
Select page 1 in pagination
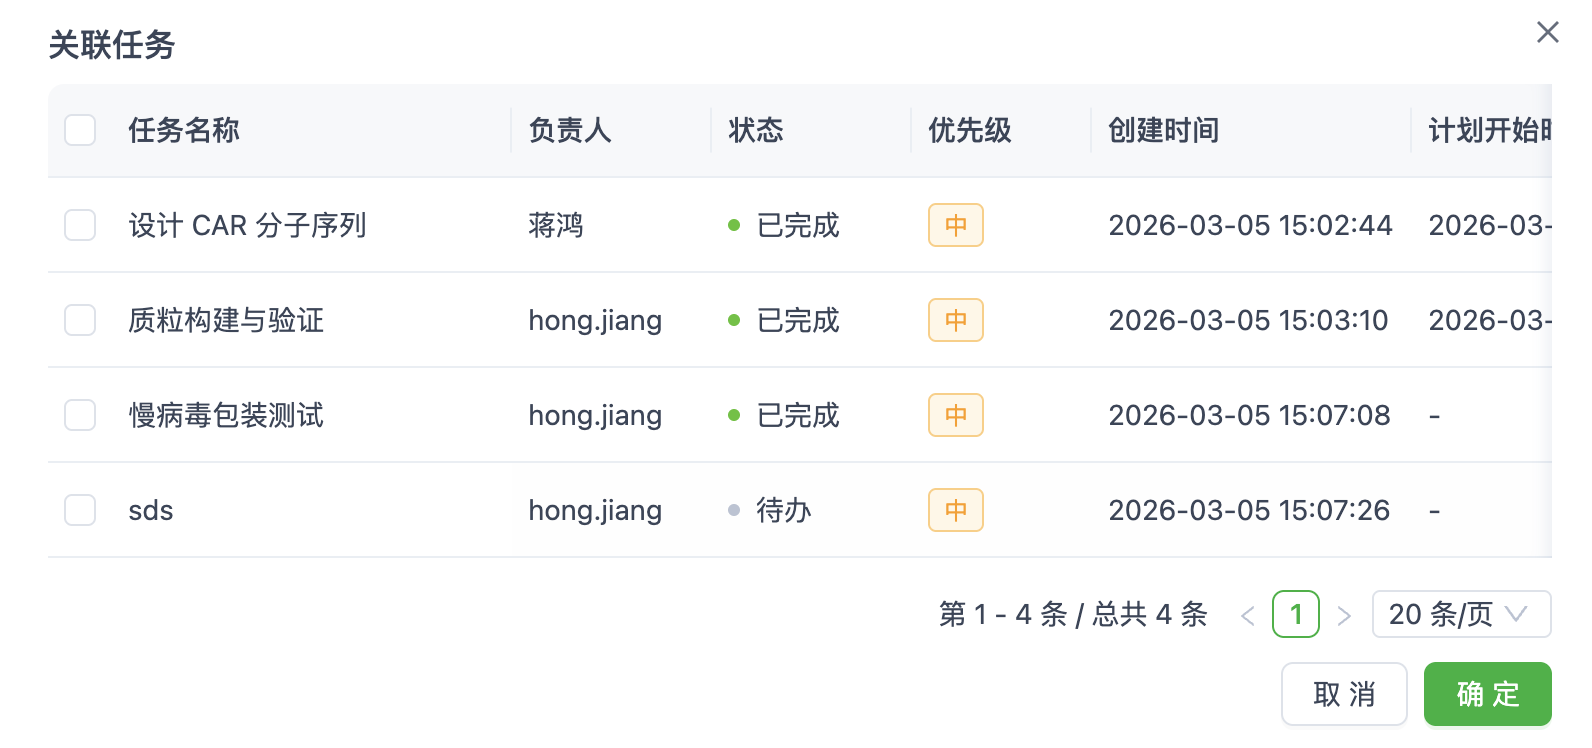click(x=1295, y=614)
